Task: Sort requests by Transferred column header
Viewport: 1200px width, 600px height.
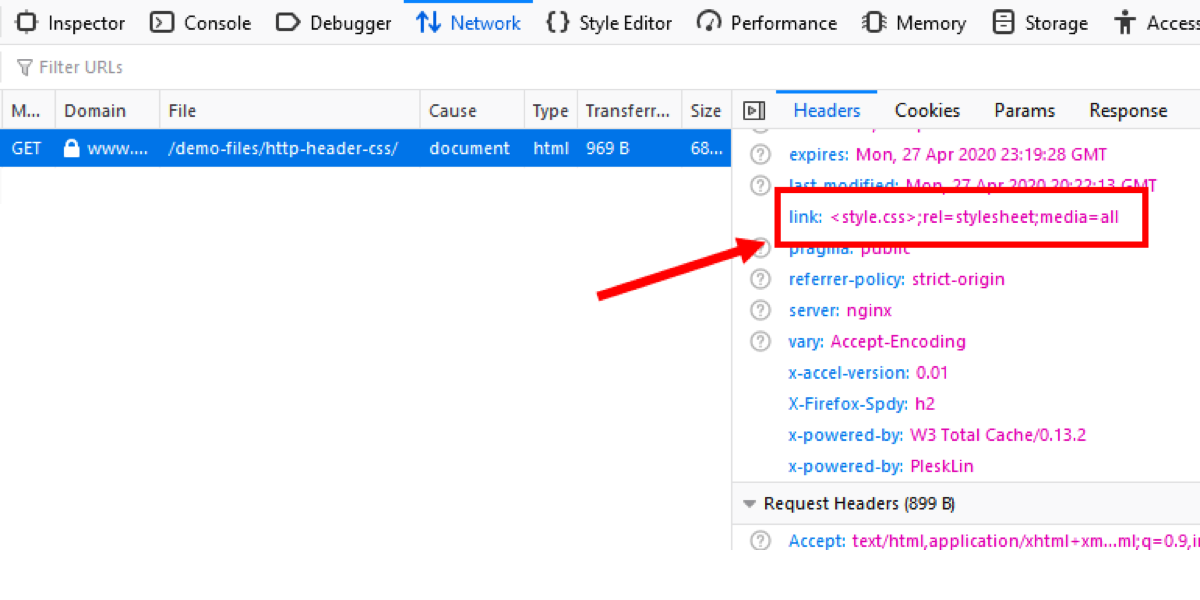Action: pos(630,111)
